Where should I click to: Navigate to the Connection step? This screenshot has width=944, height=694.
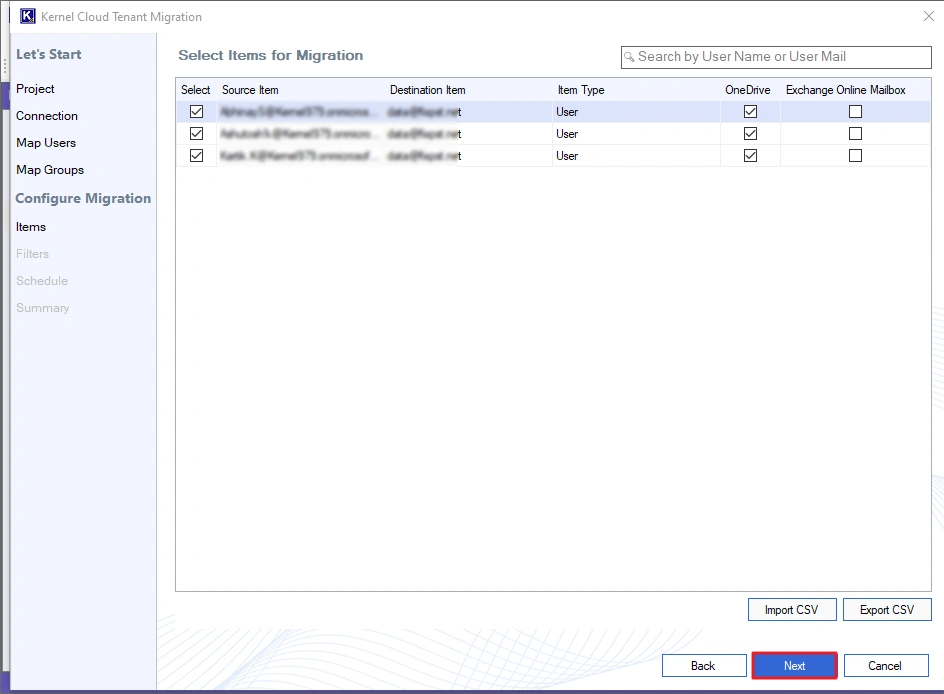coord(47,116)
